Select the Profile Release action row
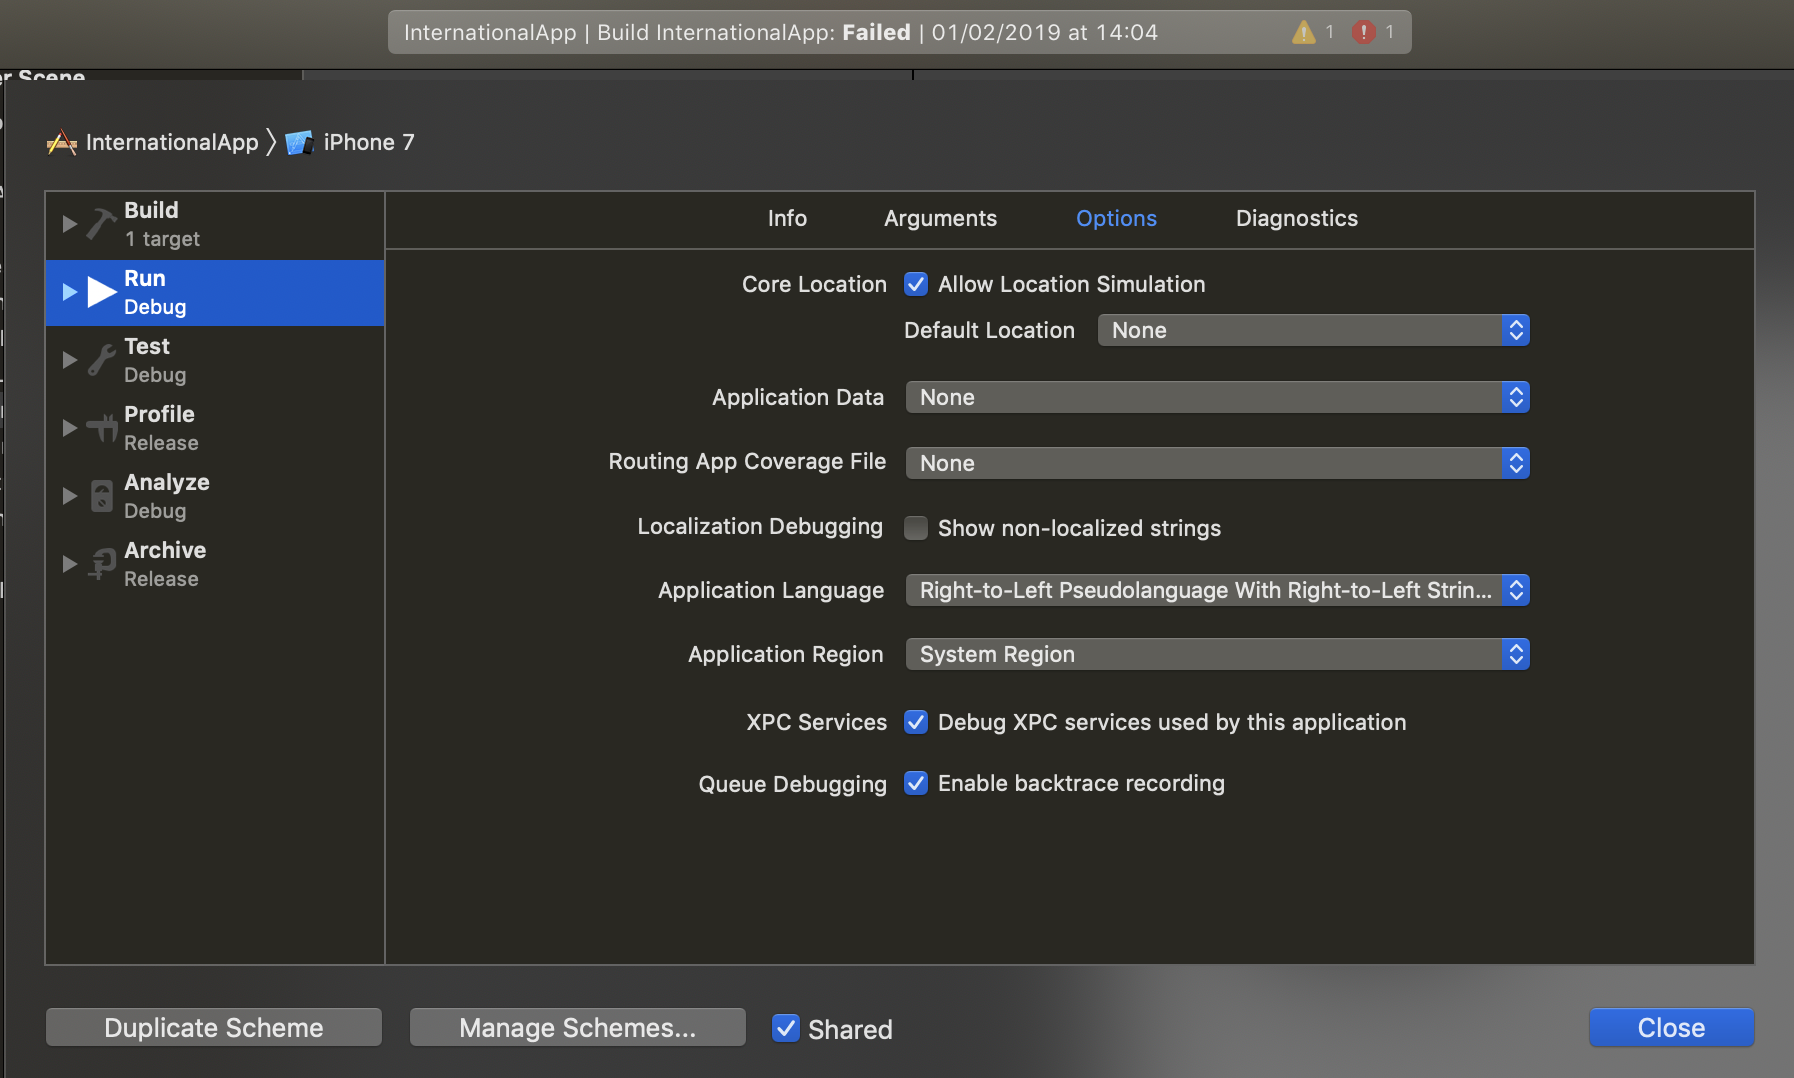 click(215, 428)
